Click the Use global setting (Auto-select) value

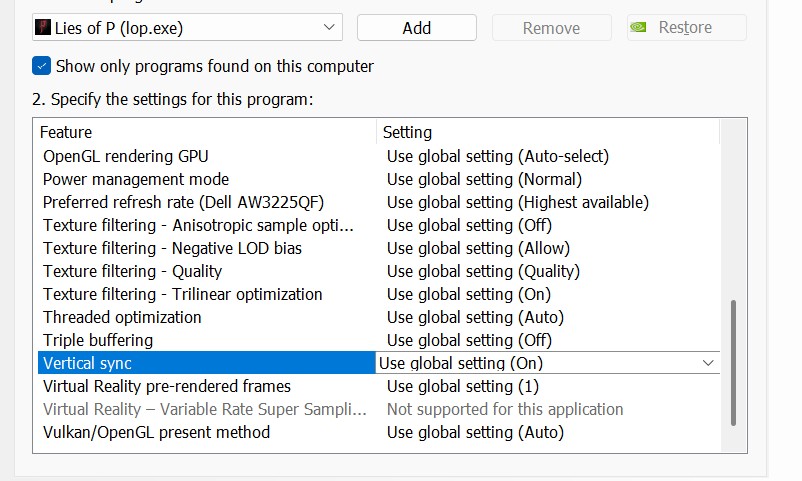498,156
